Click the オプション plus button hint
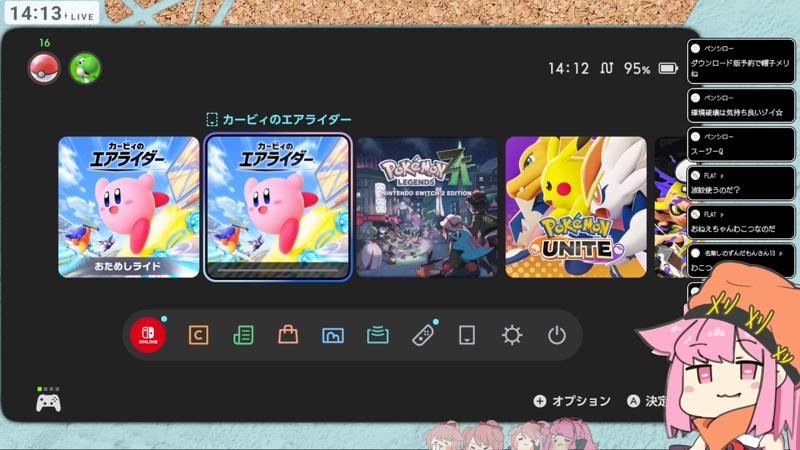Screen dimensions: 800x450 pos(572,401)
